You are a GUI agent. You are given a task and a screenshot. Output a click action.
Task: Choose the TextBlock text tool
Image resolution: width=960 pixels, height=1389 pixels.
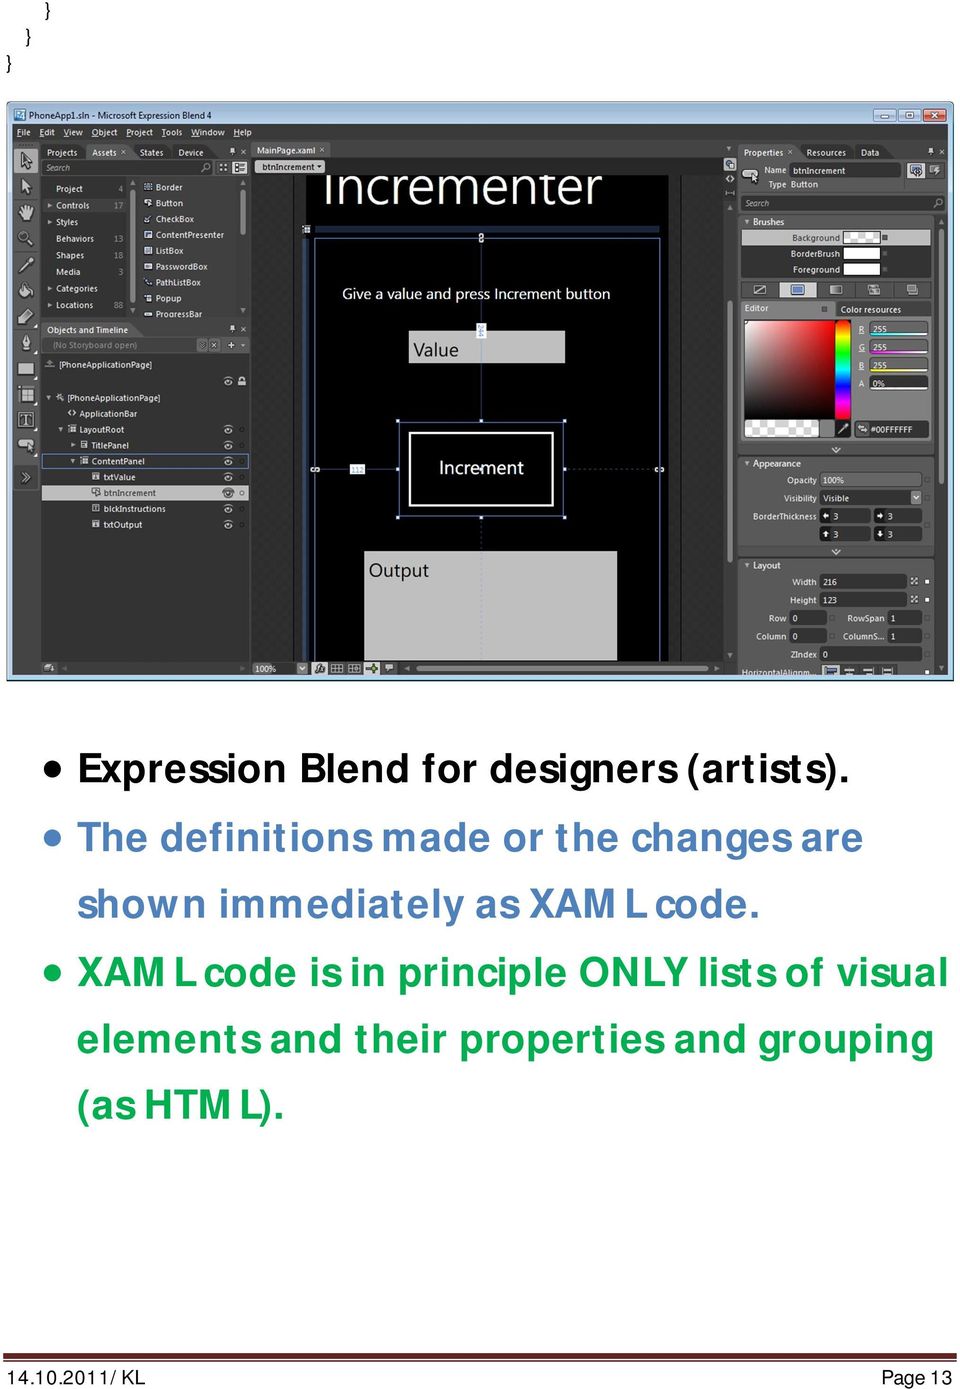pos(26,420)
